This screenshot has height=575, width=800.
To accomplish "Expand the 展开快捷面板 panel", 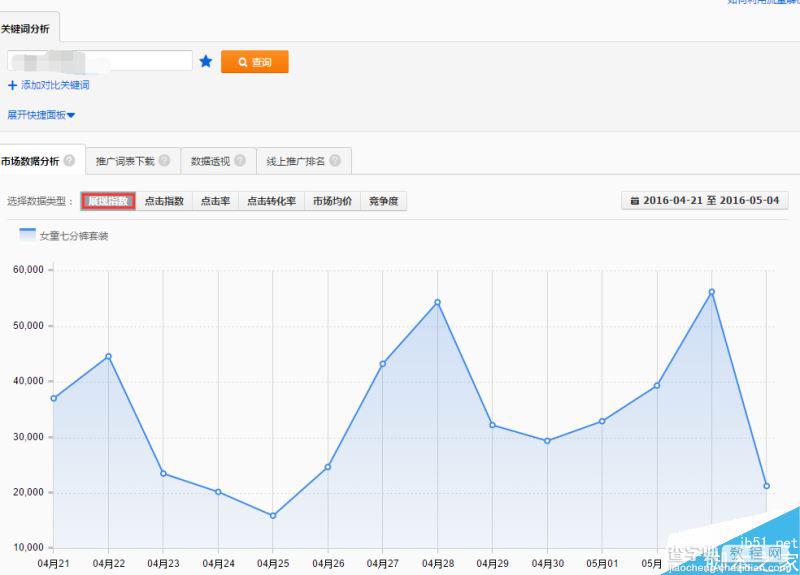I will tap(41, 115).
